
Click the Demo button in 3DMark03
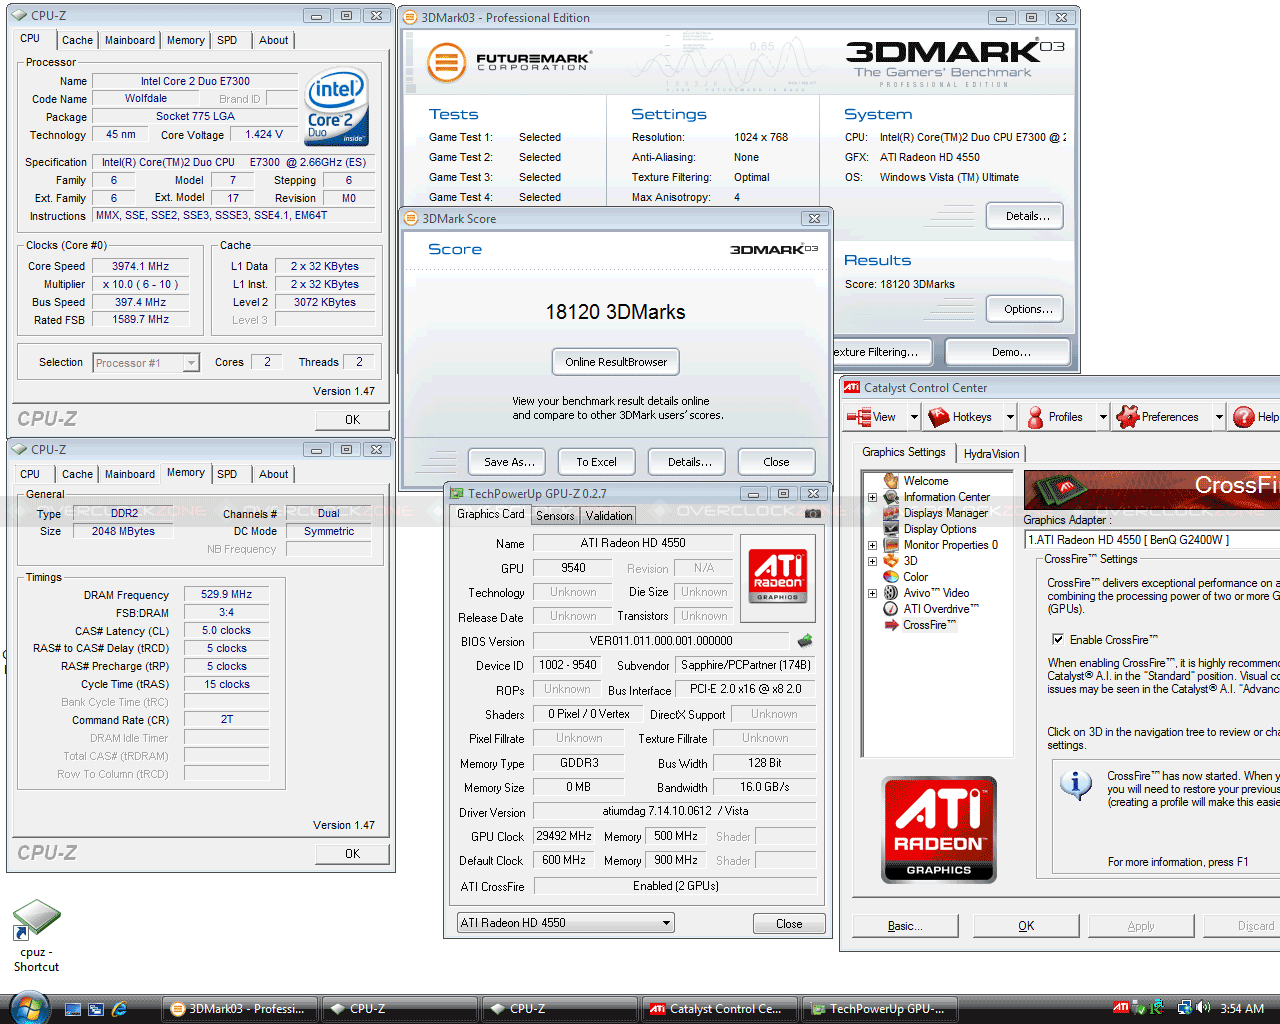[1010, 352]
